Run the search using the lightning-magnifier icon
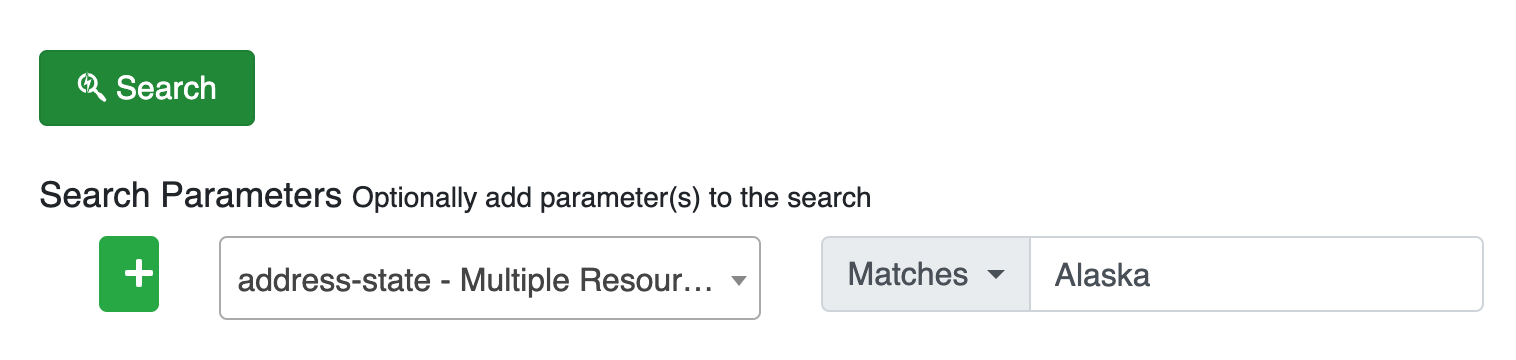The image size is (1516, 360). point(92,87)
